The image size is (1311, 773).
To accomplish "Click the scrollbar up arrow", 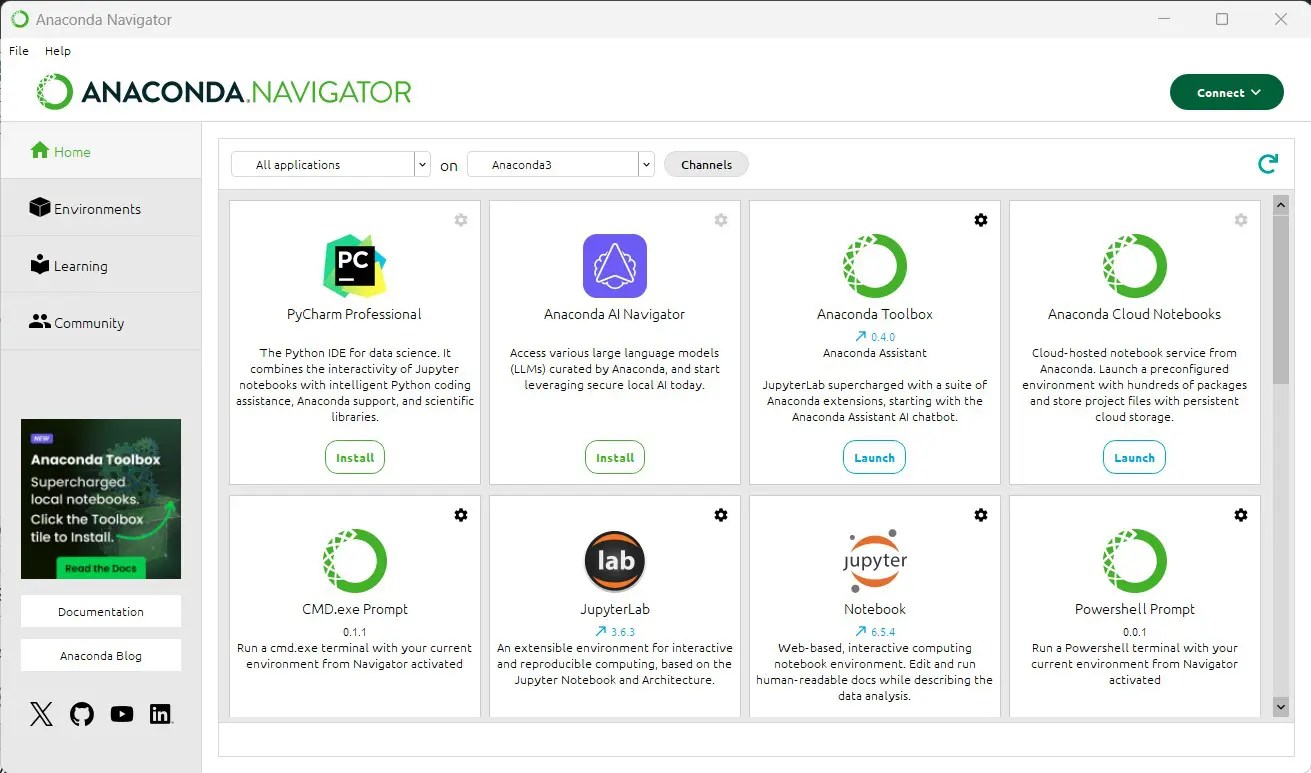I will [x=1281, y=205].
